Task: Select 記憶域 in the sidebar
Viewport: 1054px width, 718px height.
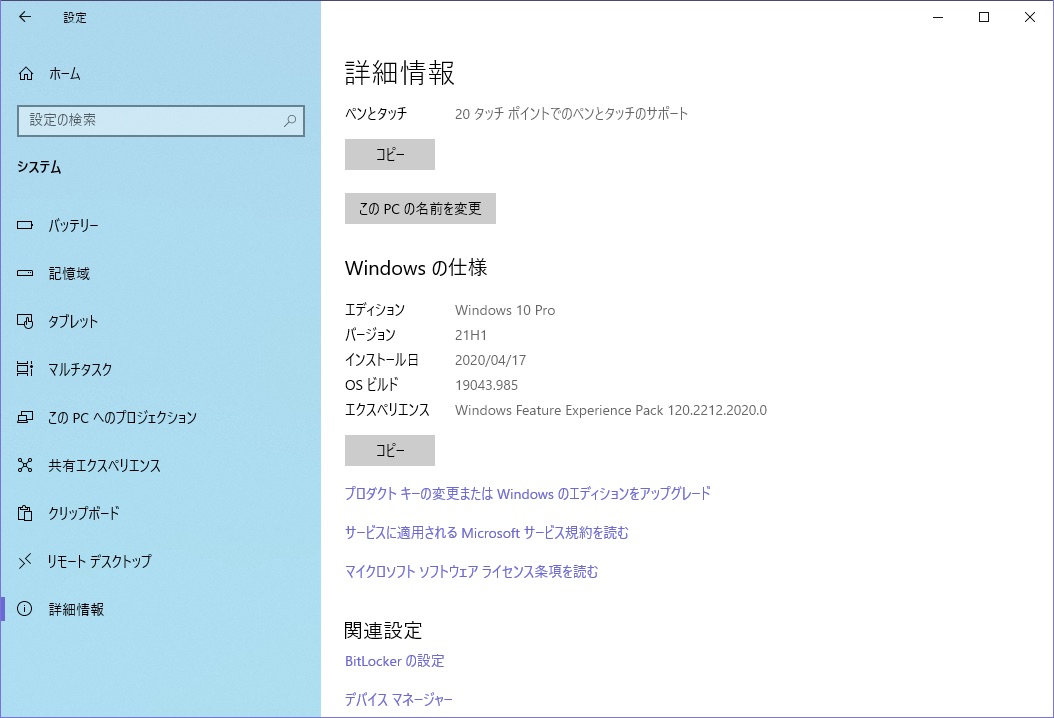Action: [x=69, y=274]
